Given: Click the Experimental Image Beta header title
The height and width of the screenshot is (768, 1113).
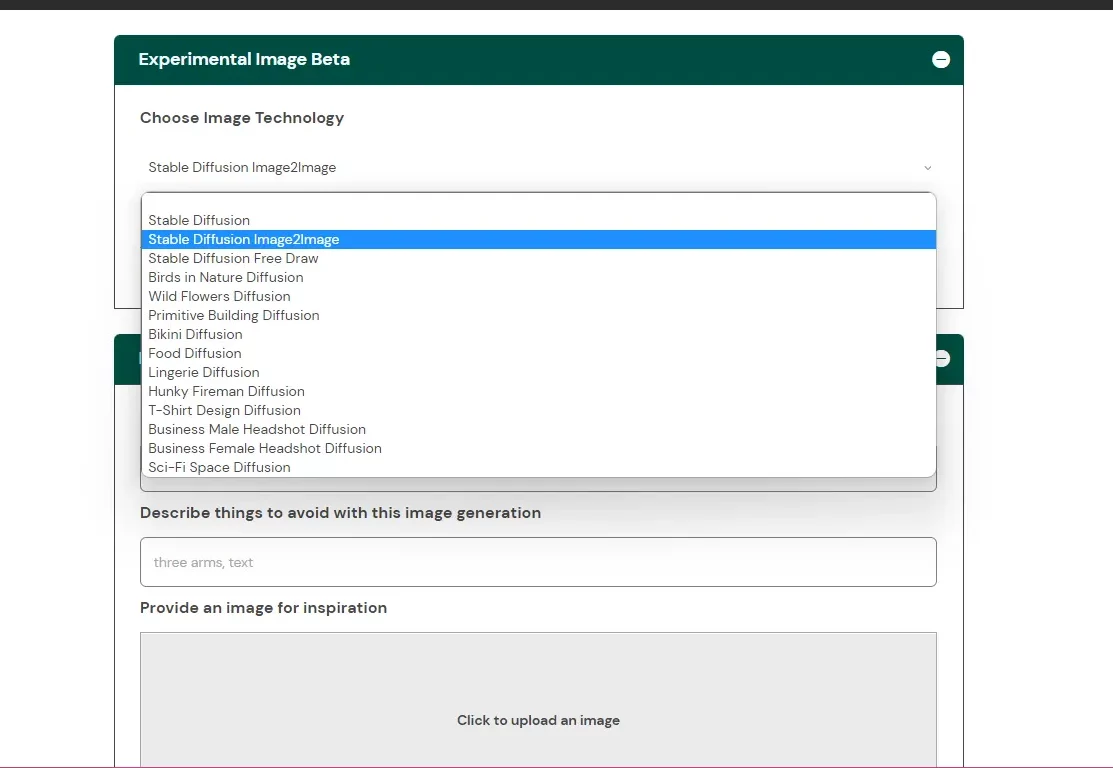Looking at the screenshot, I should (244, 60).
